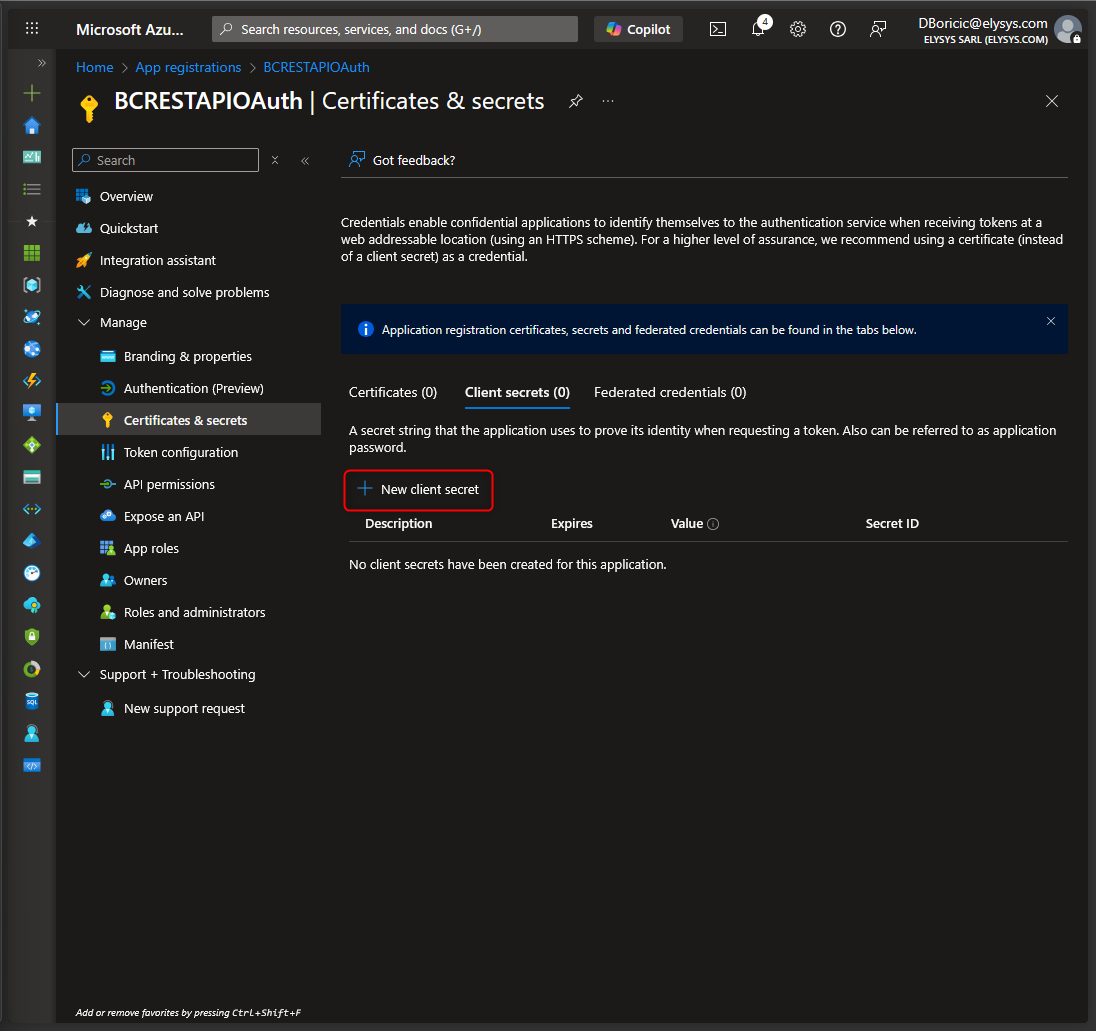Click App registrations breadcrumb link
Screen dimensions: 1096x1031
click(x=188, y=67)
